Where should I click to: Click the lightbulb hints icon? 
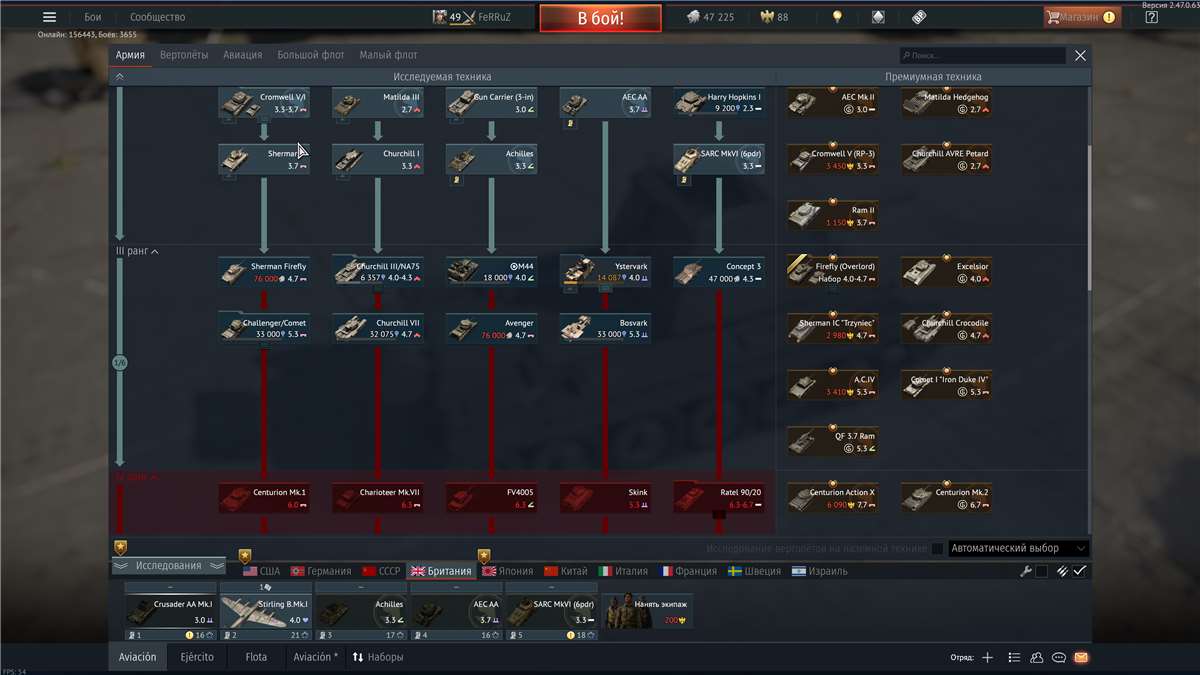tap(838, 17)
